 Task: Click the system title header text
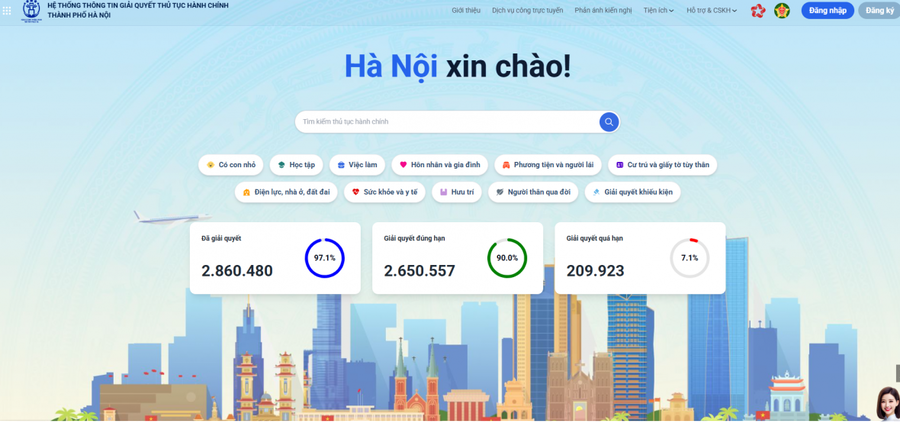click(x=138, y=10)
